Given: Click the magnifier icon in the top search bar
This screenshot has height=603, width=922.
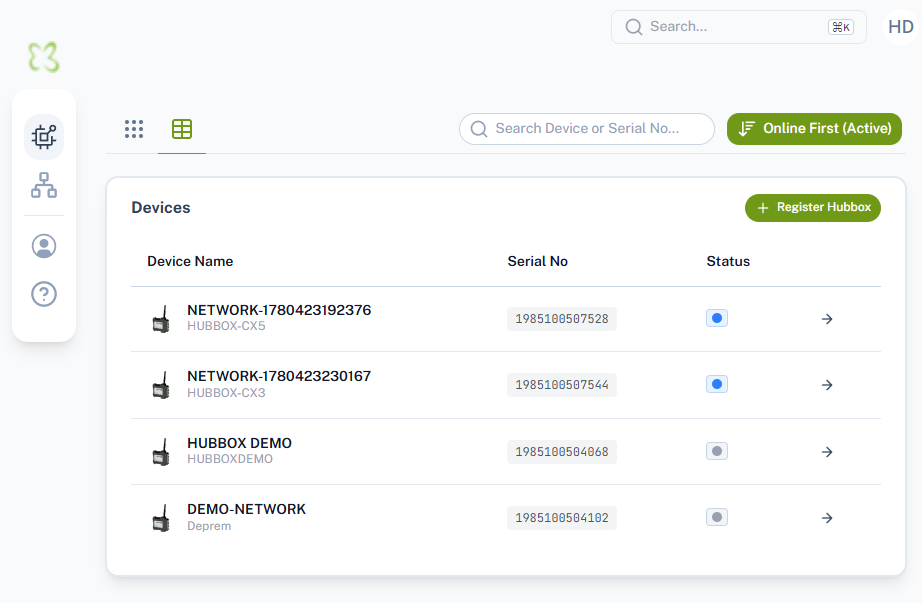Looking at the screenshot, I should (x=633, y=27).
